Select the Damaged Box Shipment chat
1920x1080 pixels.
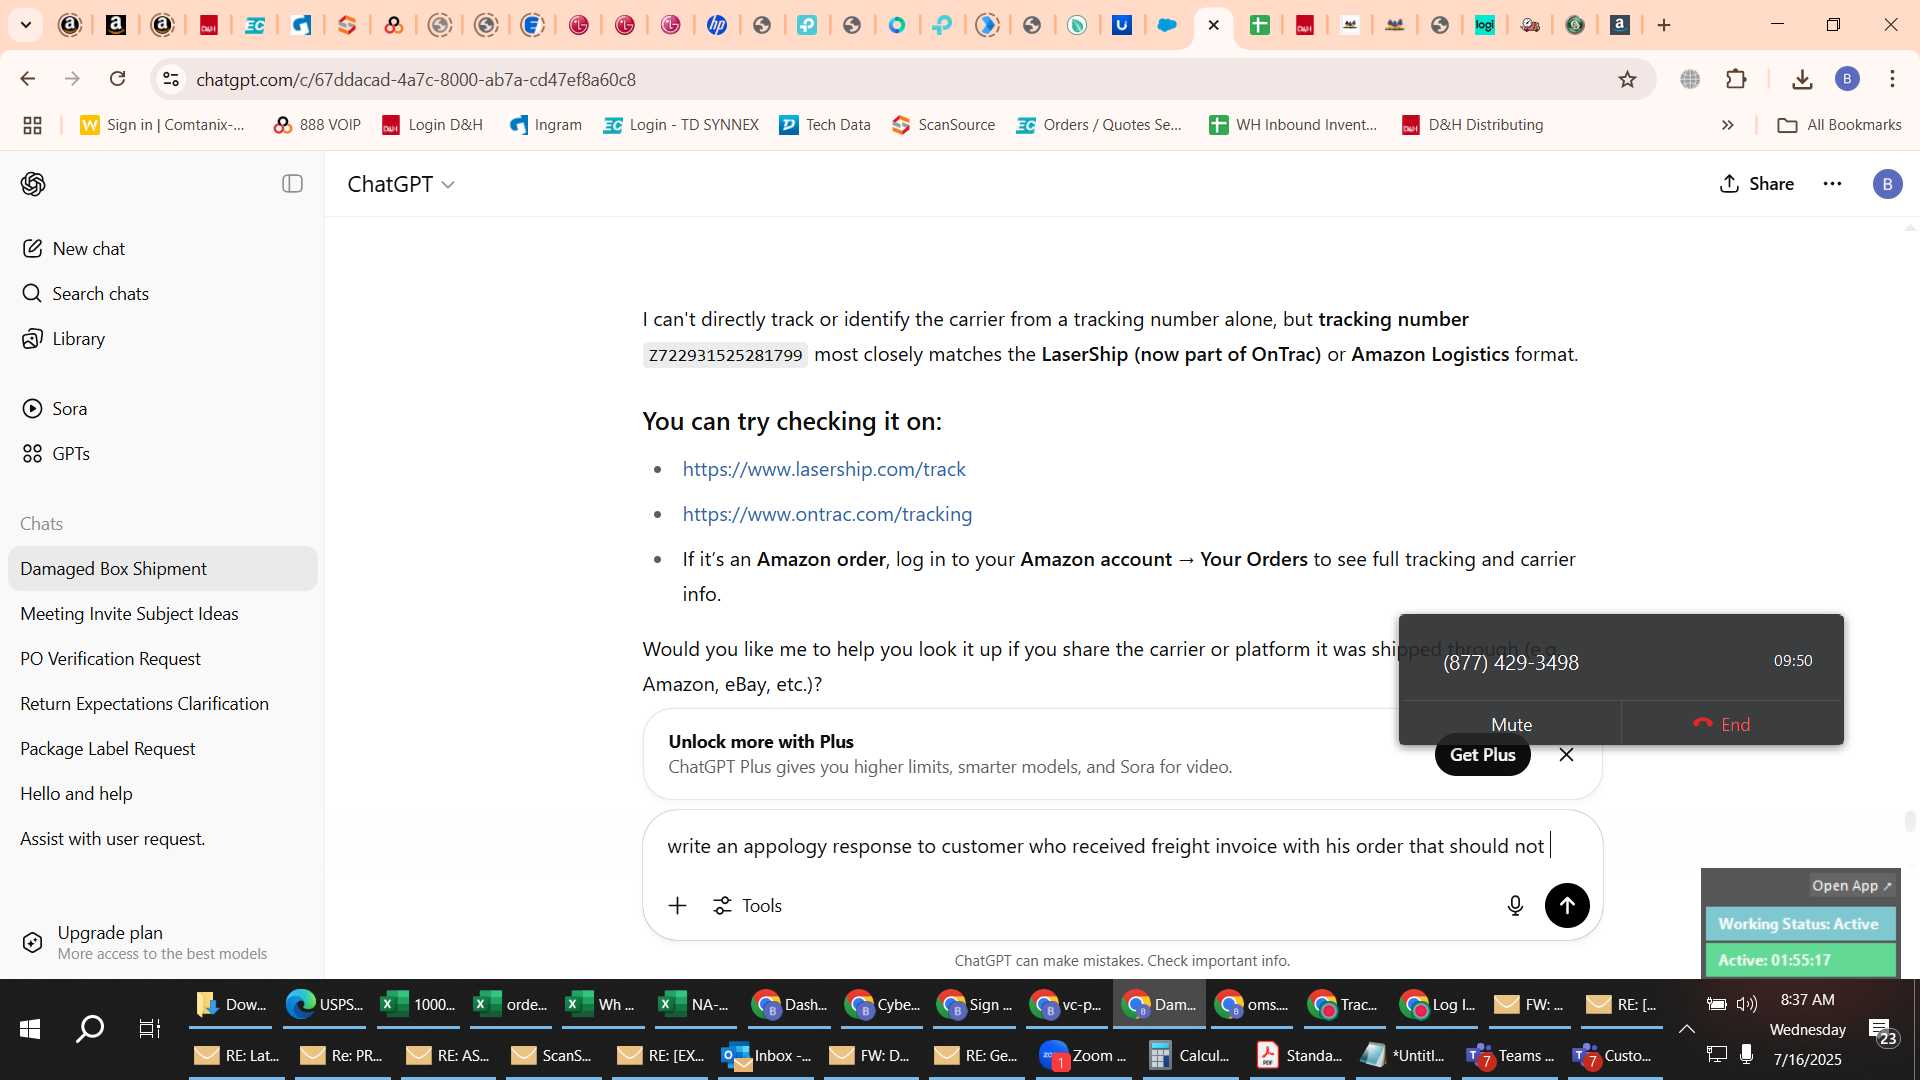tap(163, 569)
